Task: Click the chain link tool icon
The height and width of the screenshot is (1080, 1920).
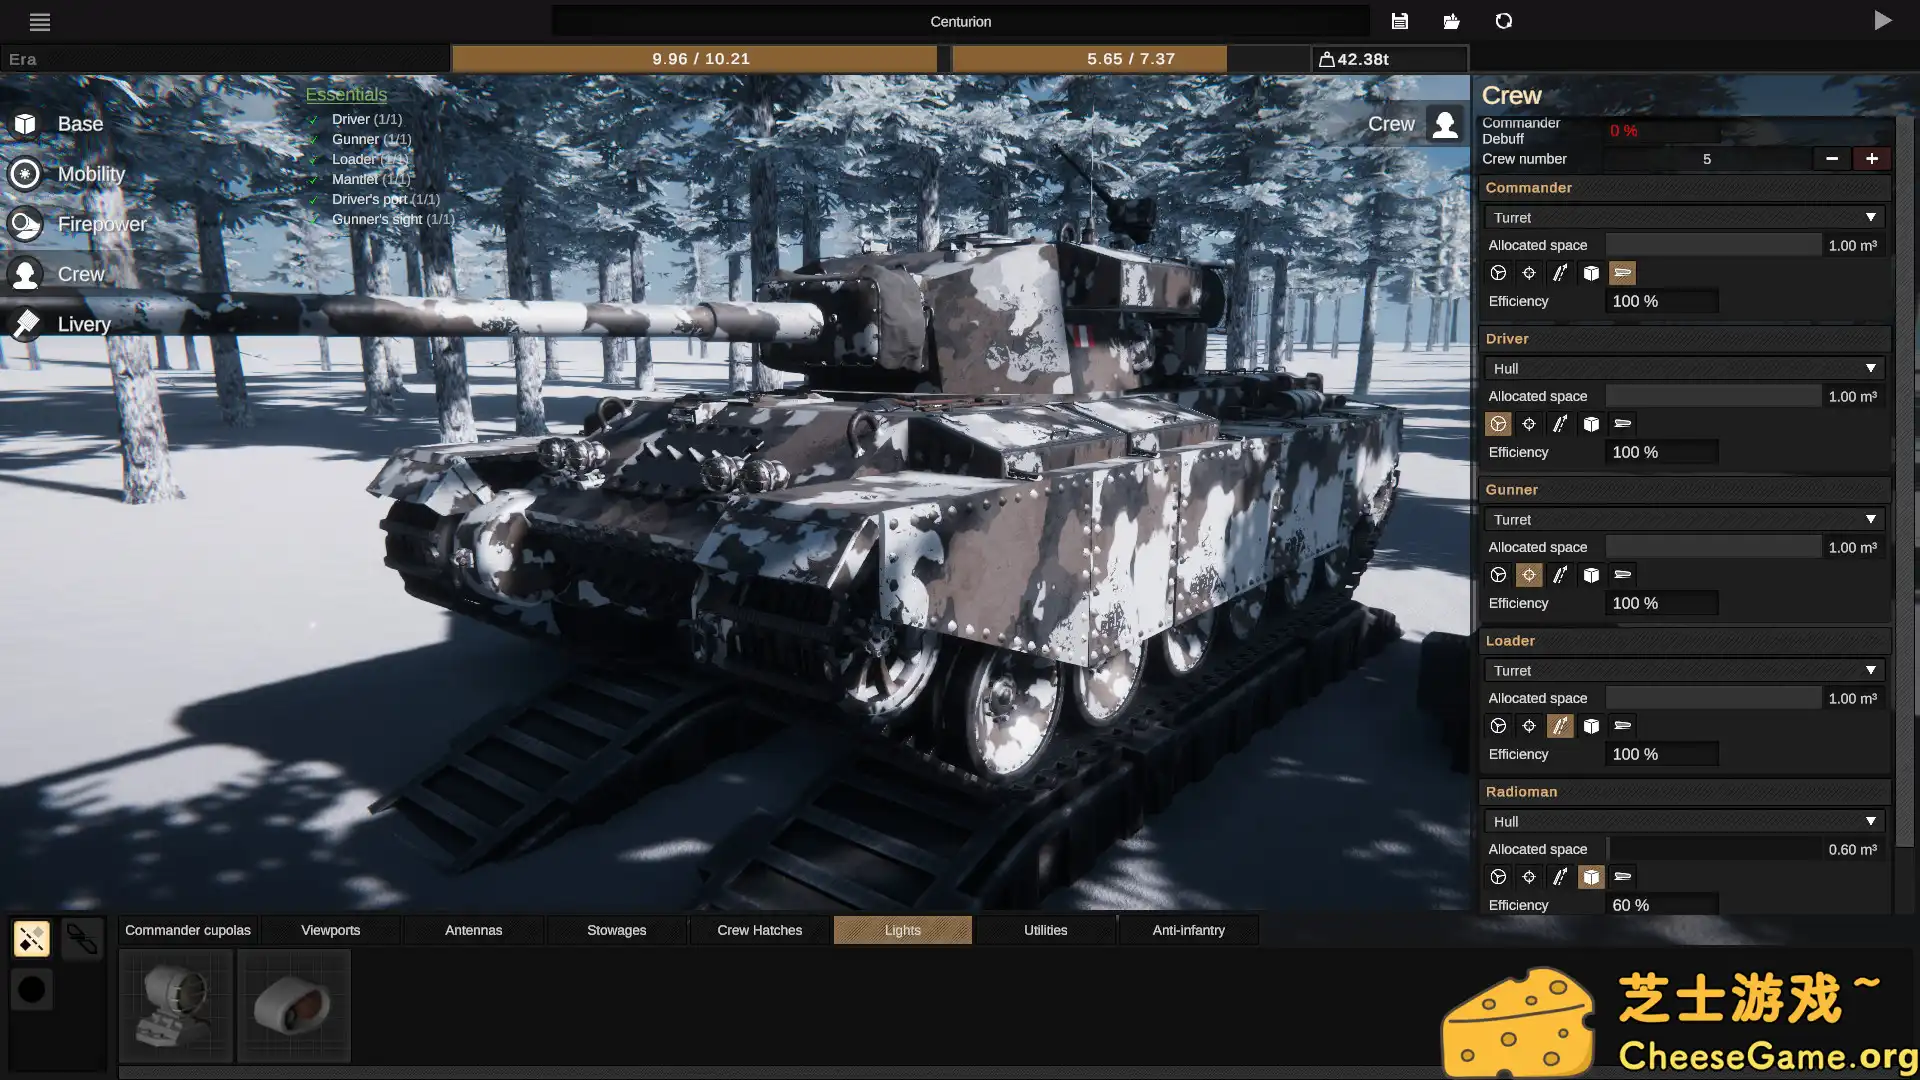Action: (x=82, y=939)
